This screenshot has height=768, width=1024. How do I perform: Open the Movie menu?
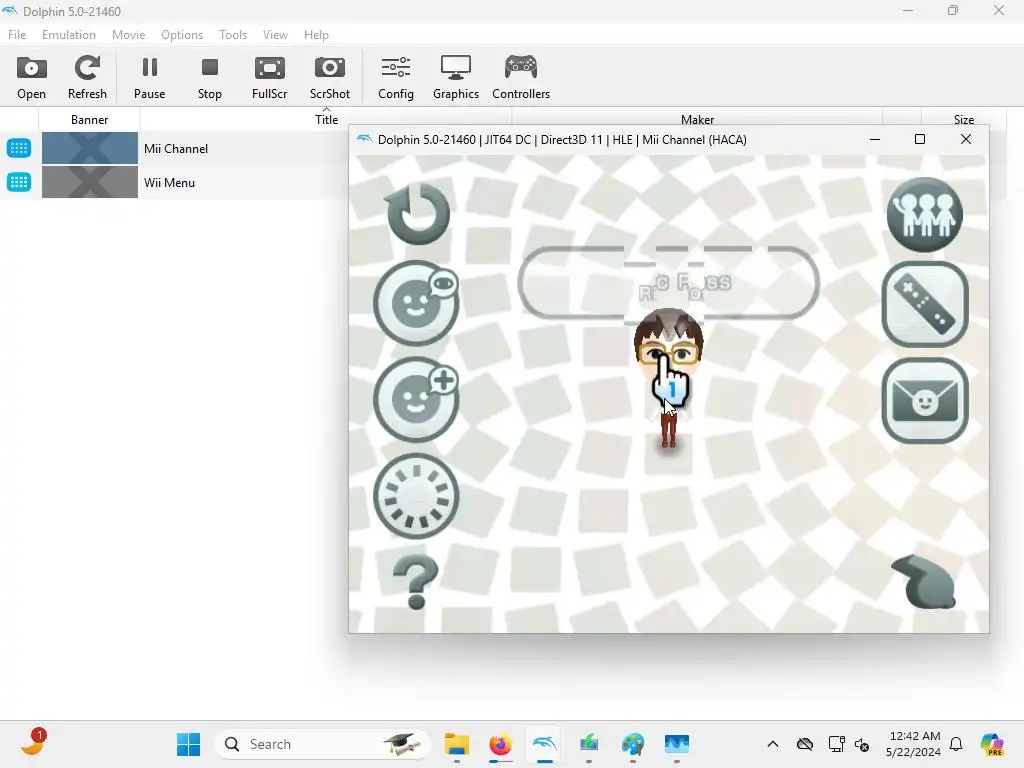(x=129, y=35)
